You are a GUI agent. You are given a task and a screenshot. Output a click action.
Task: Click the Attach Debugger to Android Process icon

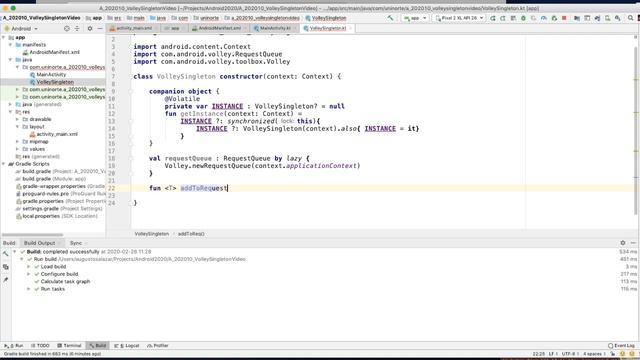[554, 18]
